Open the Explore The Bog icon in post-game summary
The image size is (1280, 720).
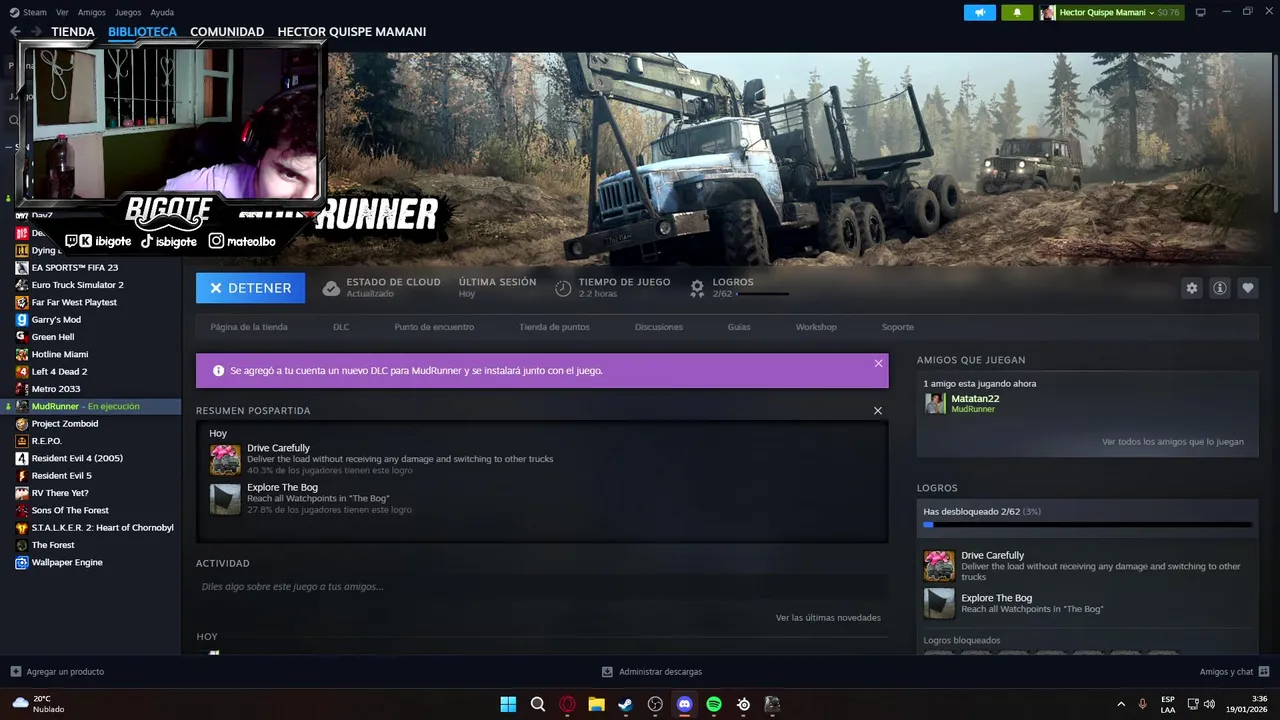pos(225,499)
